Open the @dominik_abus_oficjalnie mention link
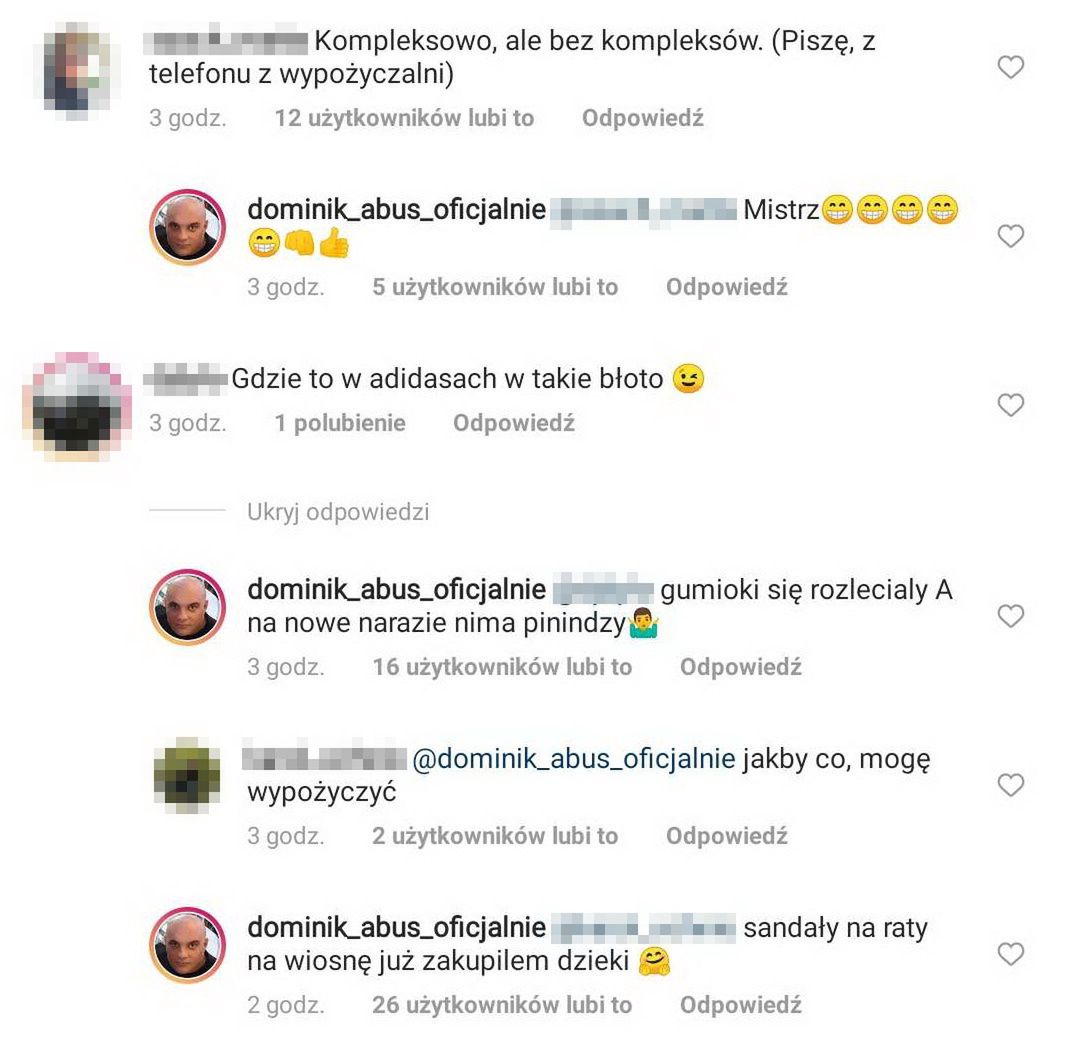 click(x=574, y=759)
